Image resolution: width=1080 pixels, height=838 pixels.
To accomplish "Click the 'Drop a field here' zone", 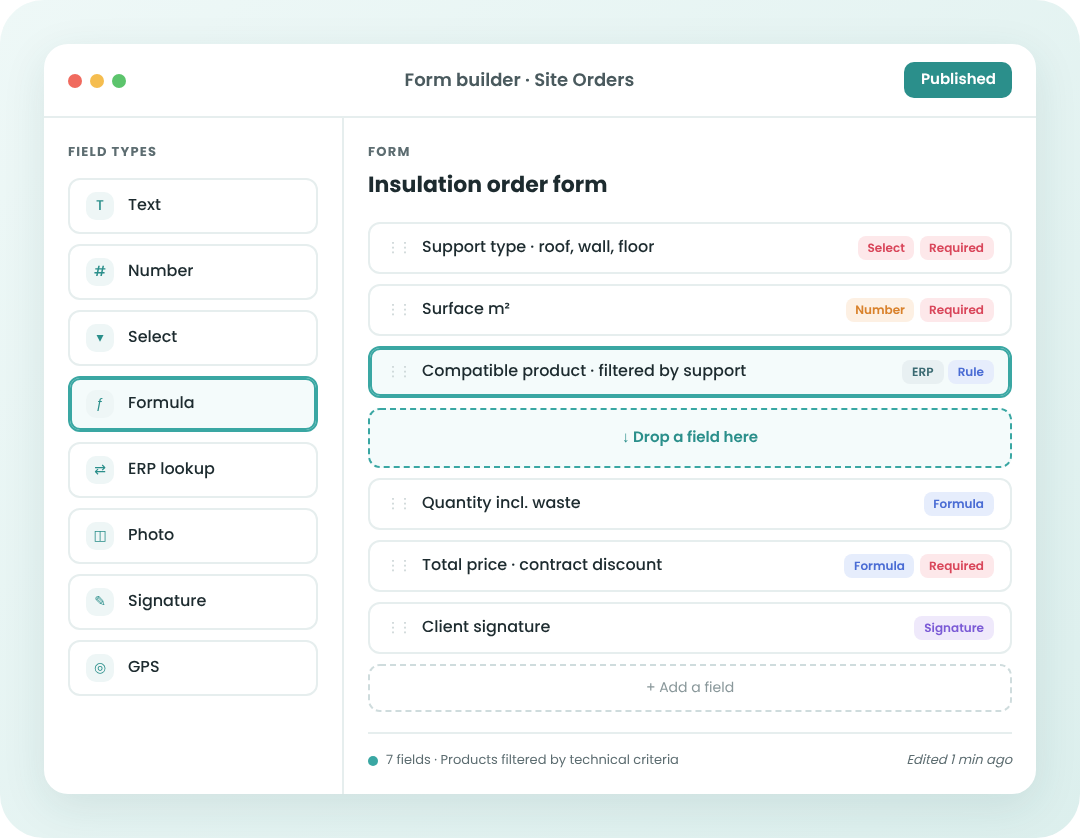I will [x=689, y=438].
